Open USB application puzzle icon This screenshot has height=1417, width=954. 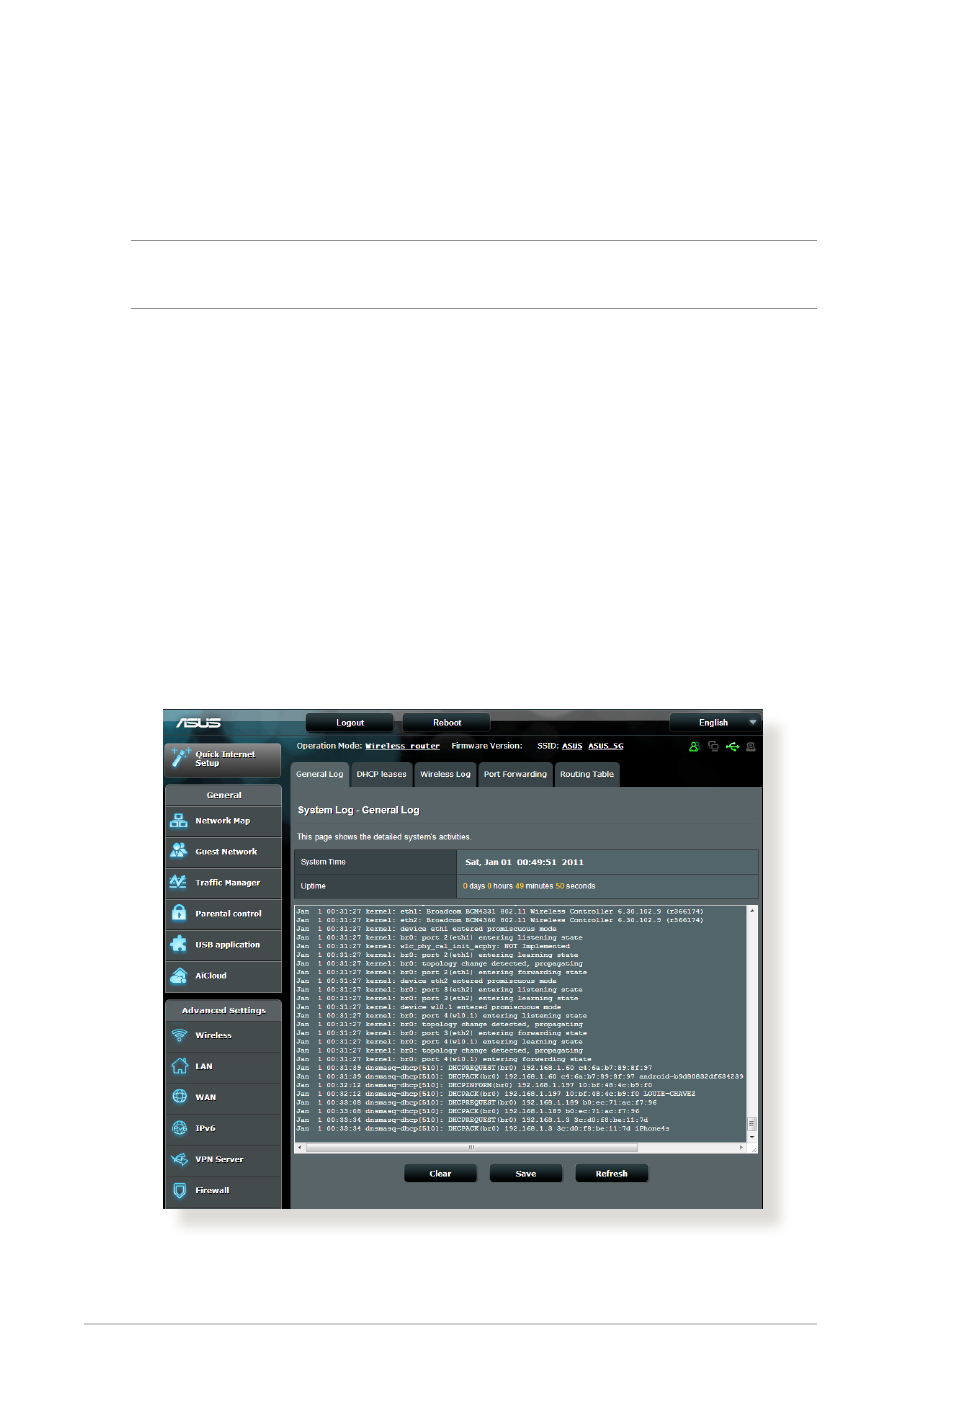coord(179,944)
